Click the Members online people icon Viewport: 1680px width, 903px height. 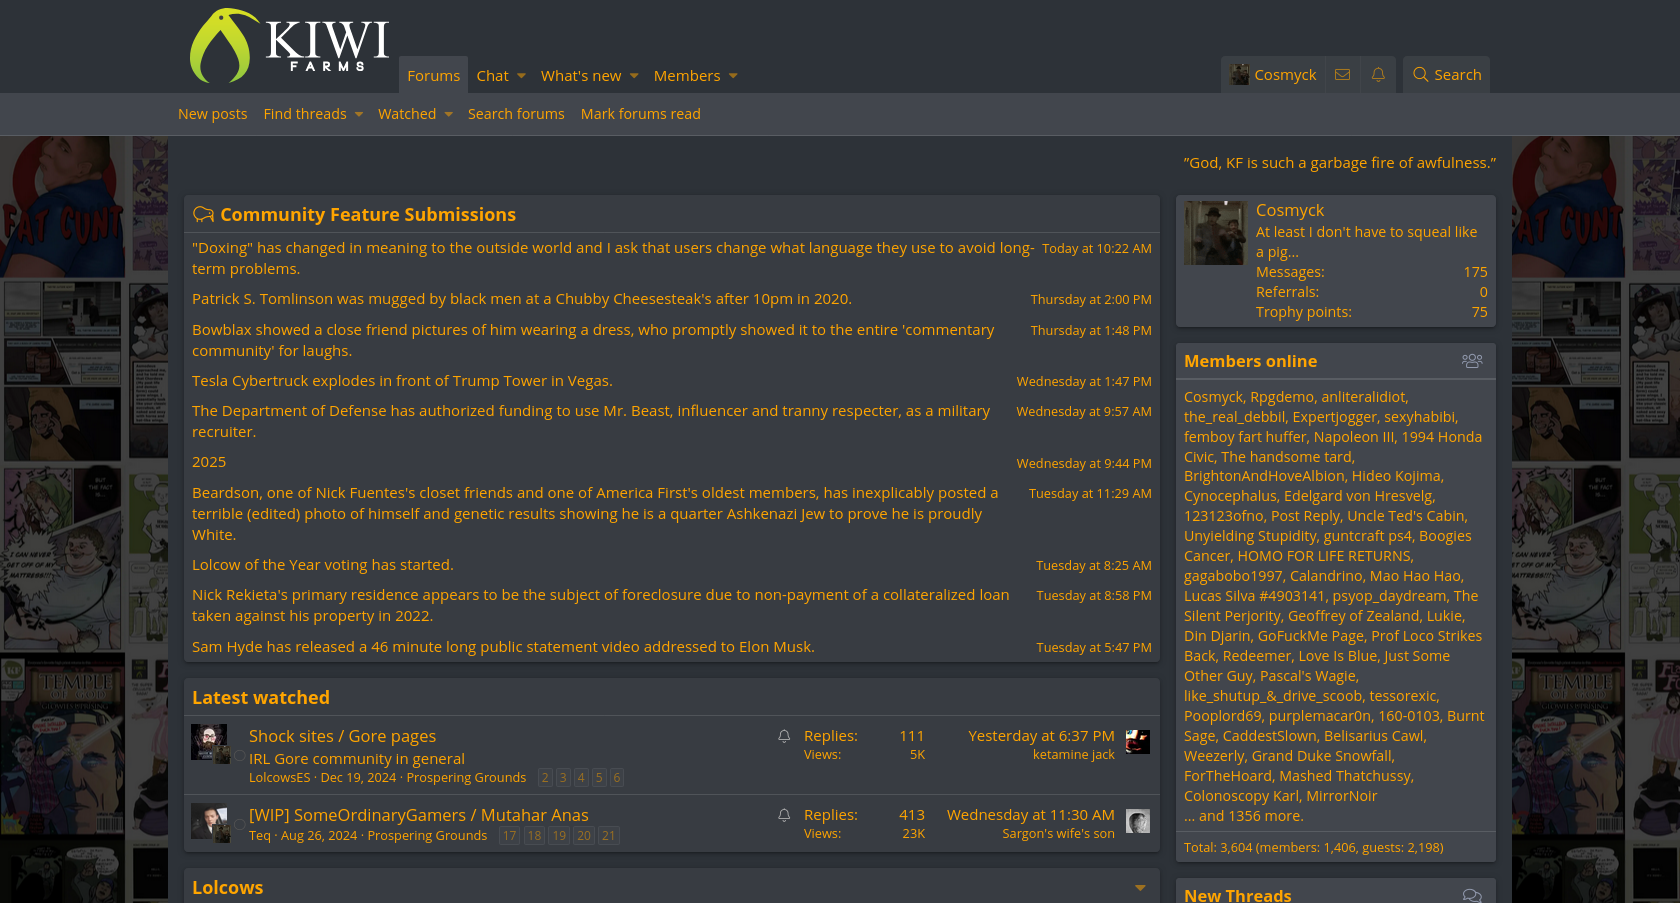1472,361
